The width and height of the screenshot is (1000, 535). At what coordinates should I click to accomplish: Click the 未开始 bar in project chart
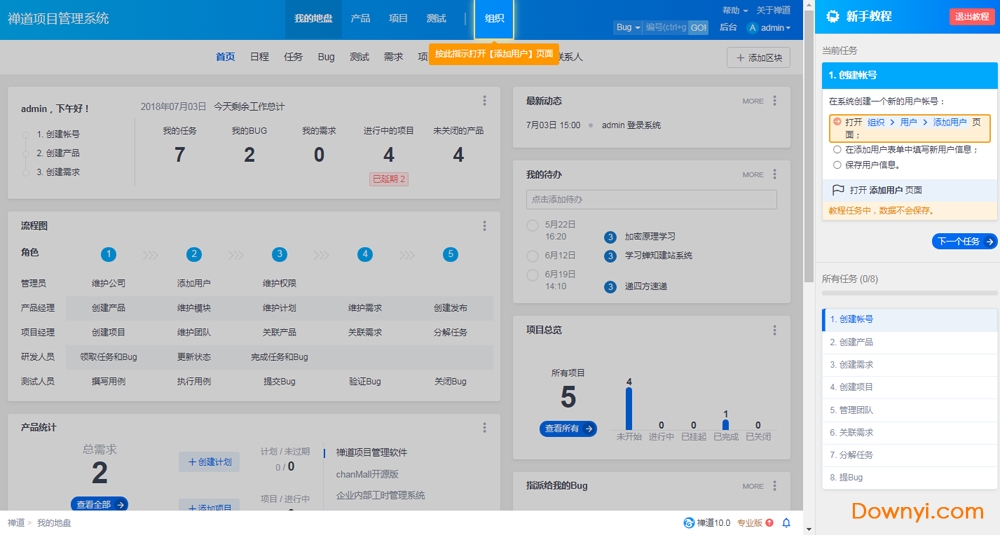[629, 408]
